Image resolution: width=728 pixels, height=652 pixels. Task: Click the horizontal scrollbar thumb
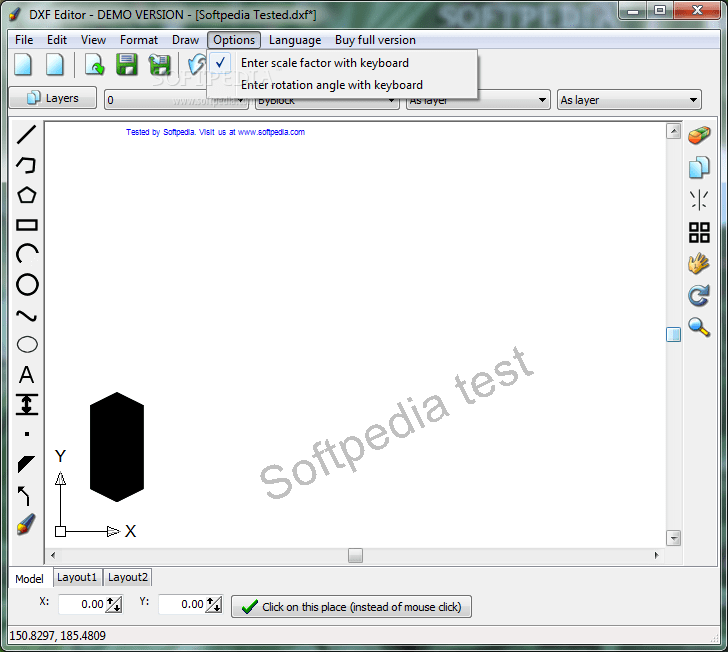(x=355, y=555)
